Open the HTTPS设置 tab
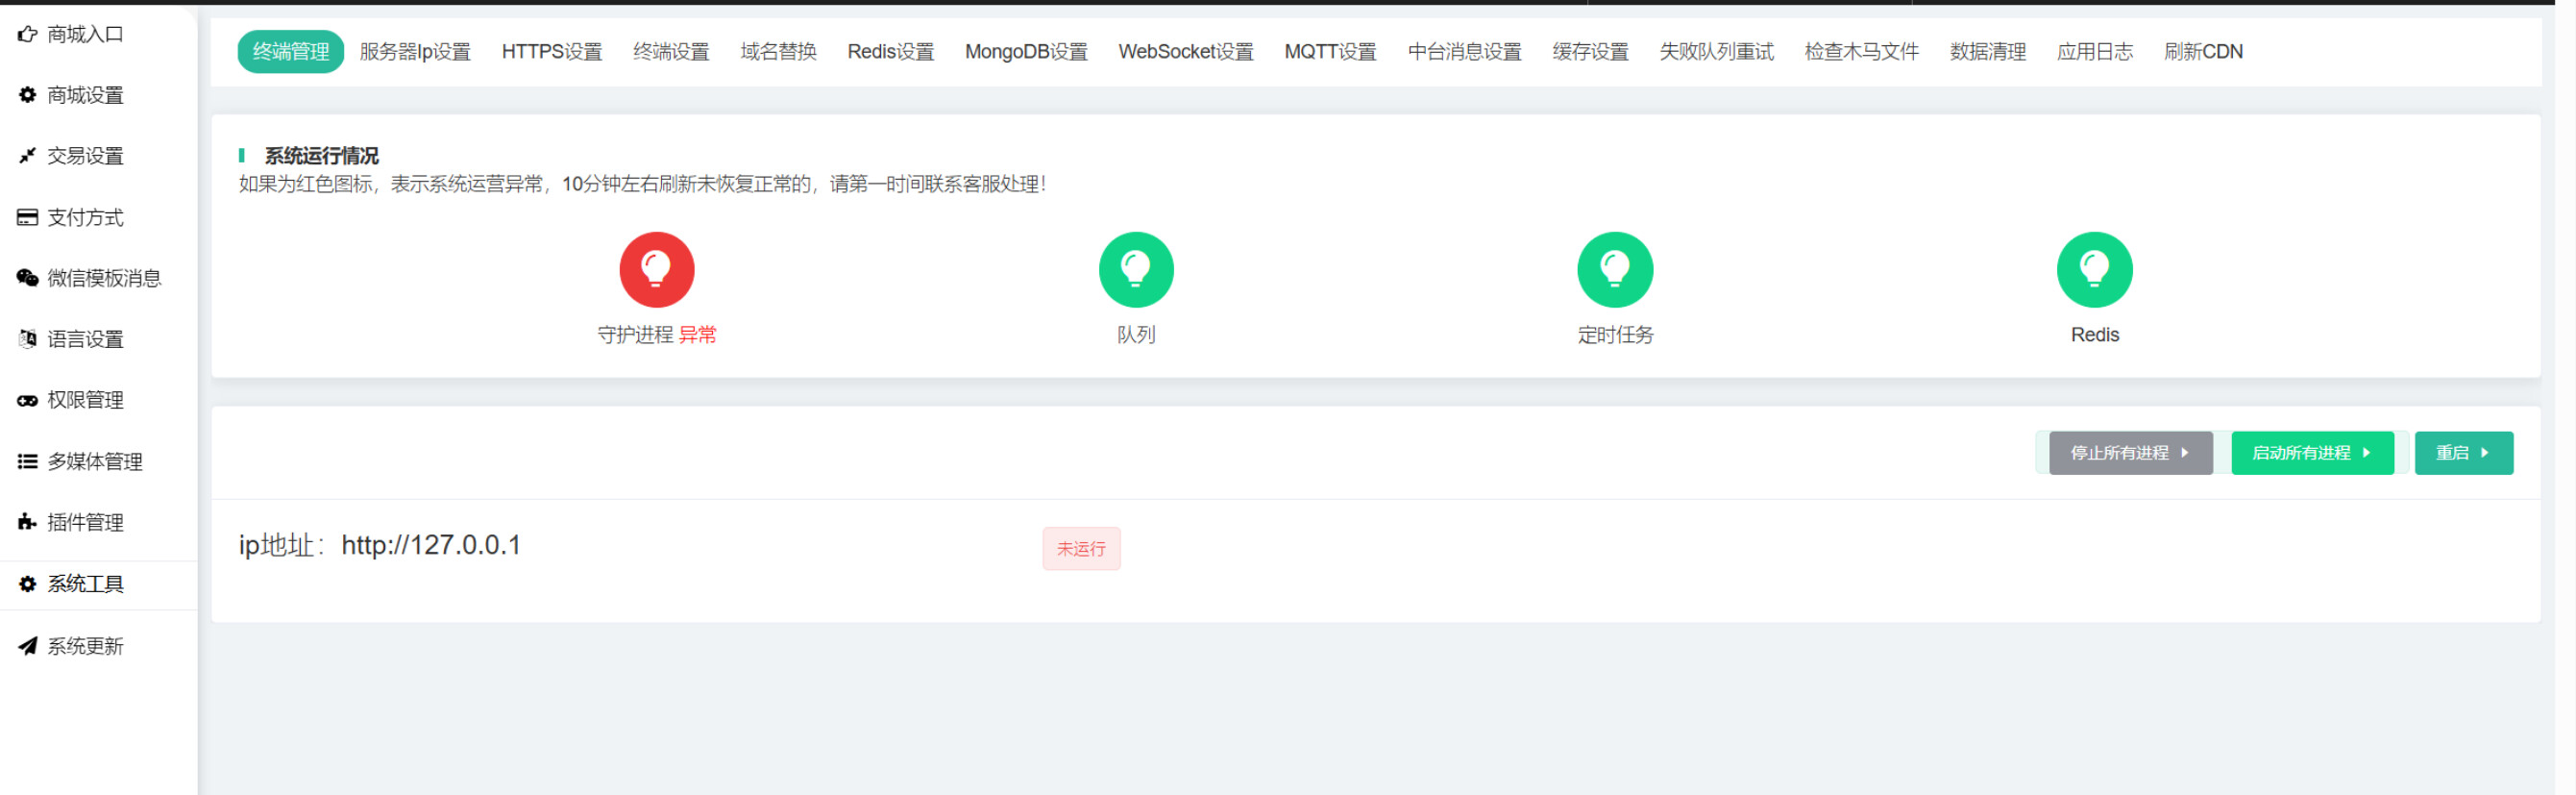The width and height of the screenshot is (2576, 795). (551, 52)
